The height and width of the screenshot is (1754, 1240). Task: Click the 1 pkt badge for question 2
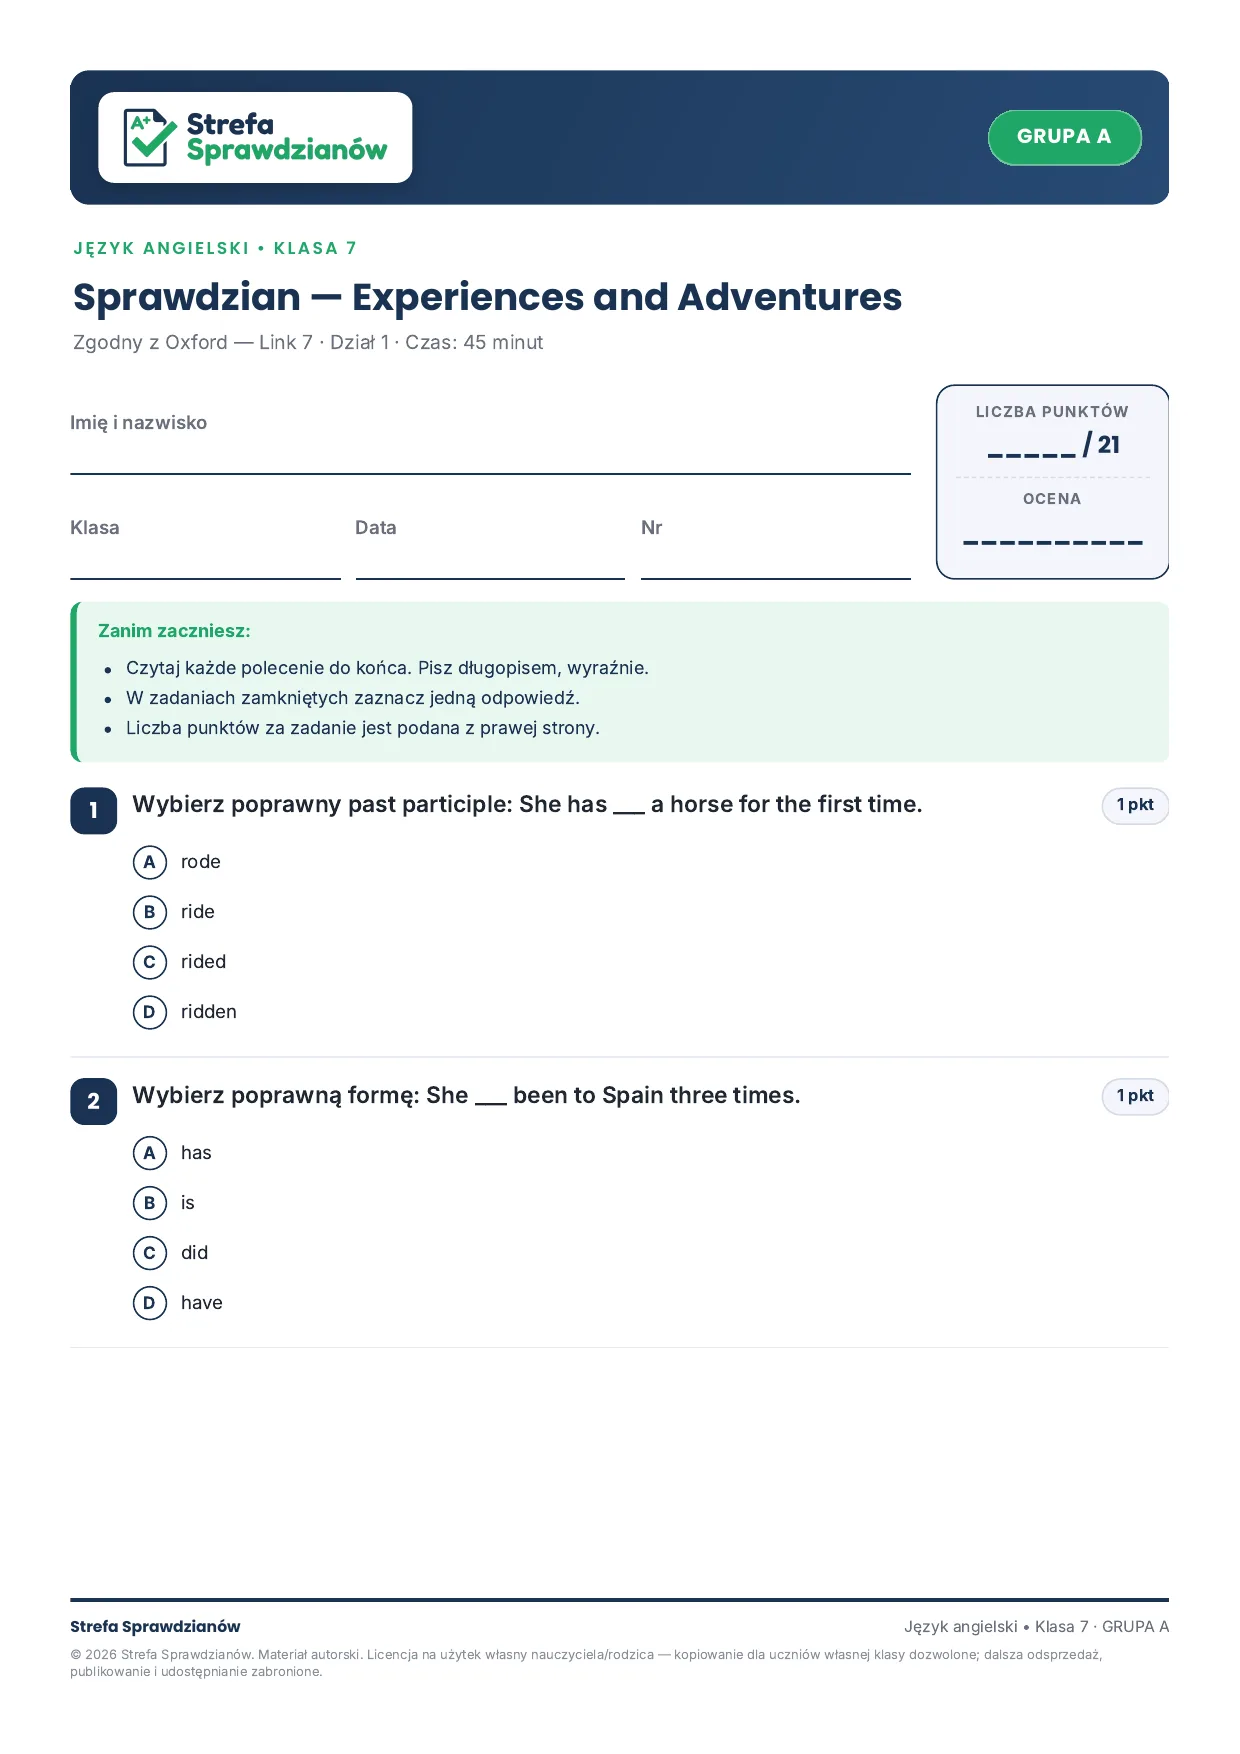click(1135, 1096)
